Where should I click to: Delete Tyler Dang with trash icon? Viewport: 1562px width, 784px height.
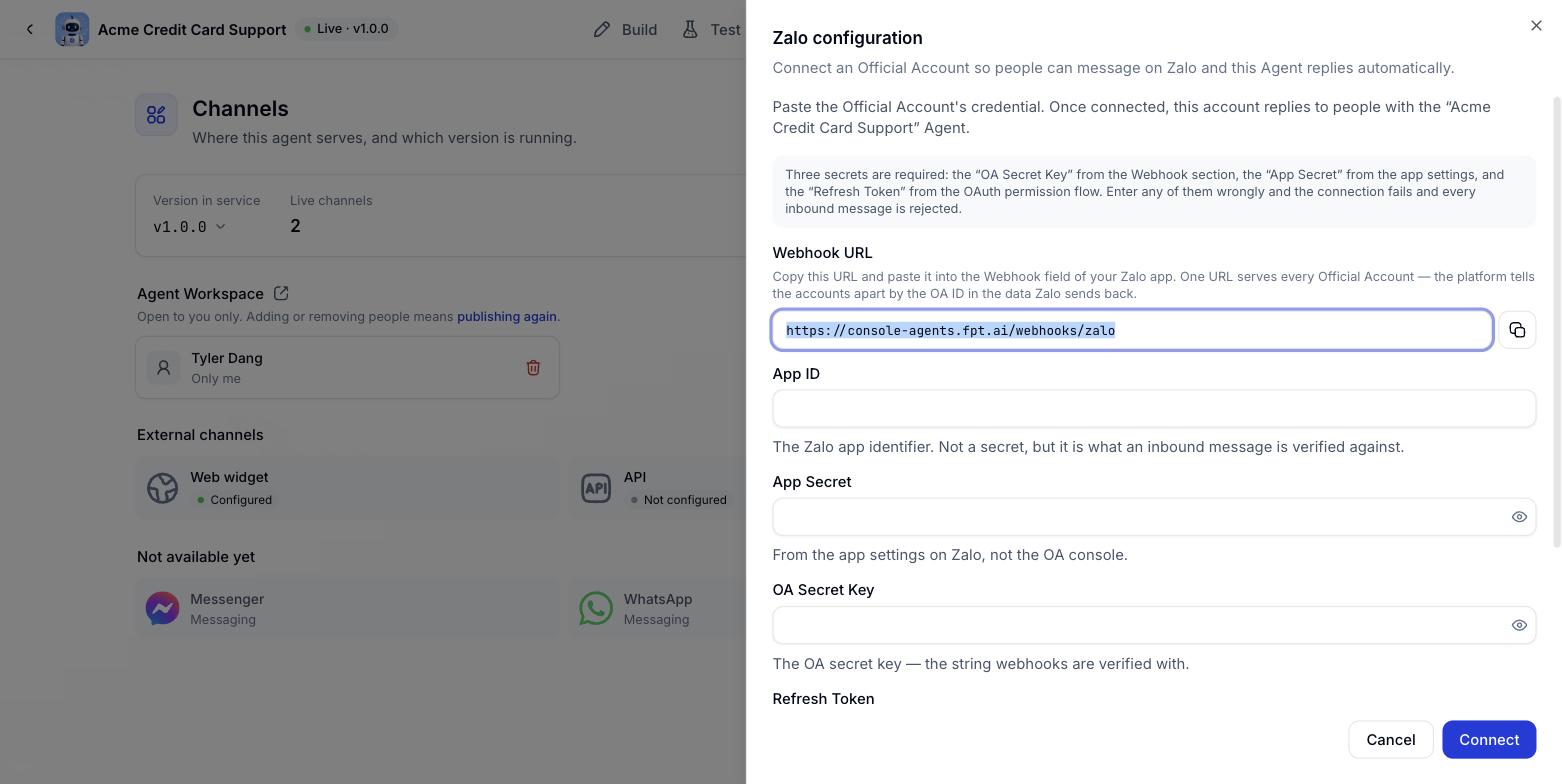pyautogui.click(x=533, y=368)
